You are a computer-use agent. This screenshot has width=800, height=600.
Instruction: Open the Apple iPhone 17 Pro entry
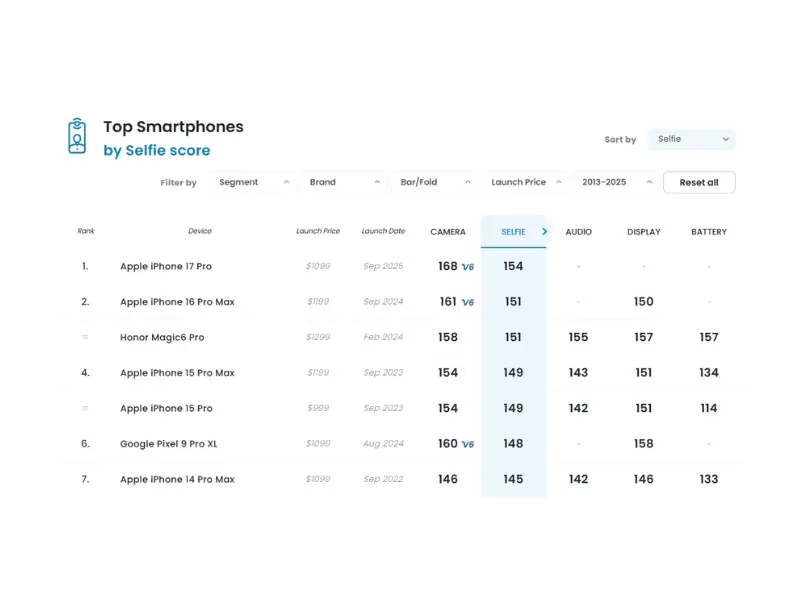click(166, 267)
